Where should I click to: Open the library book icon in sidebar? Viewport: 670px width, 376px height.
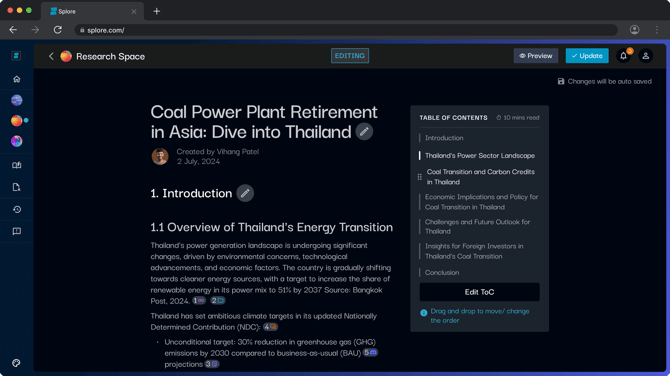(17, 165)
